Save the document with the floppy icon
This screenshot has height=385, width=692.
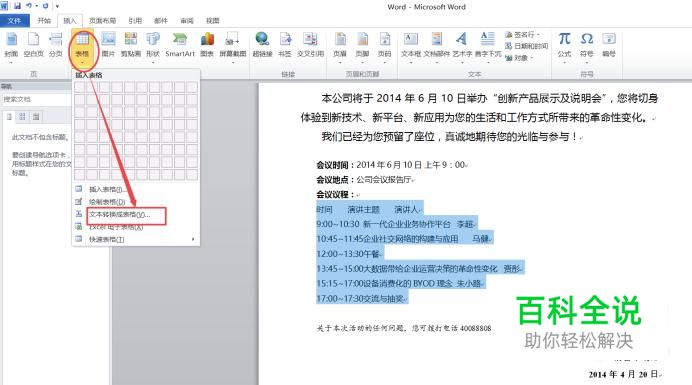coord(17,6)
